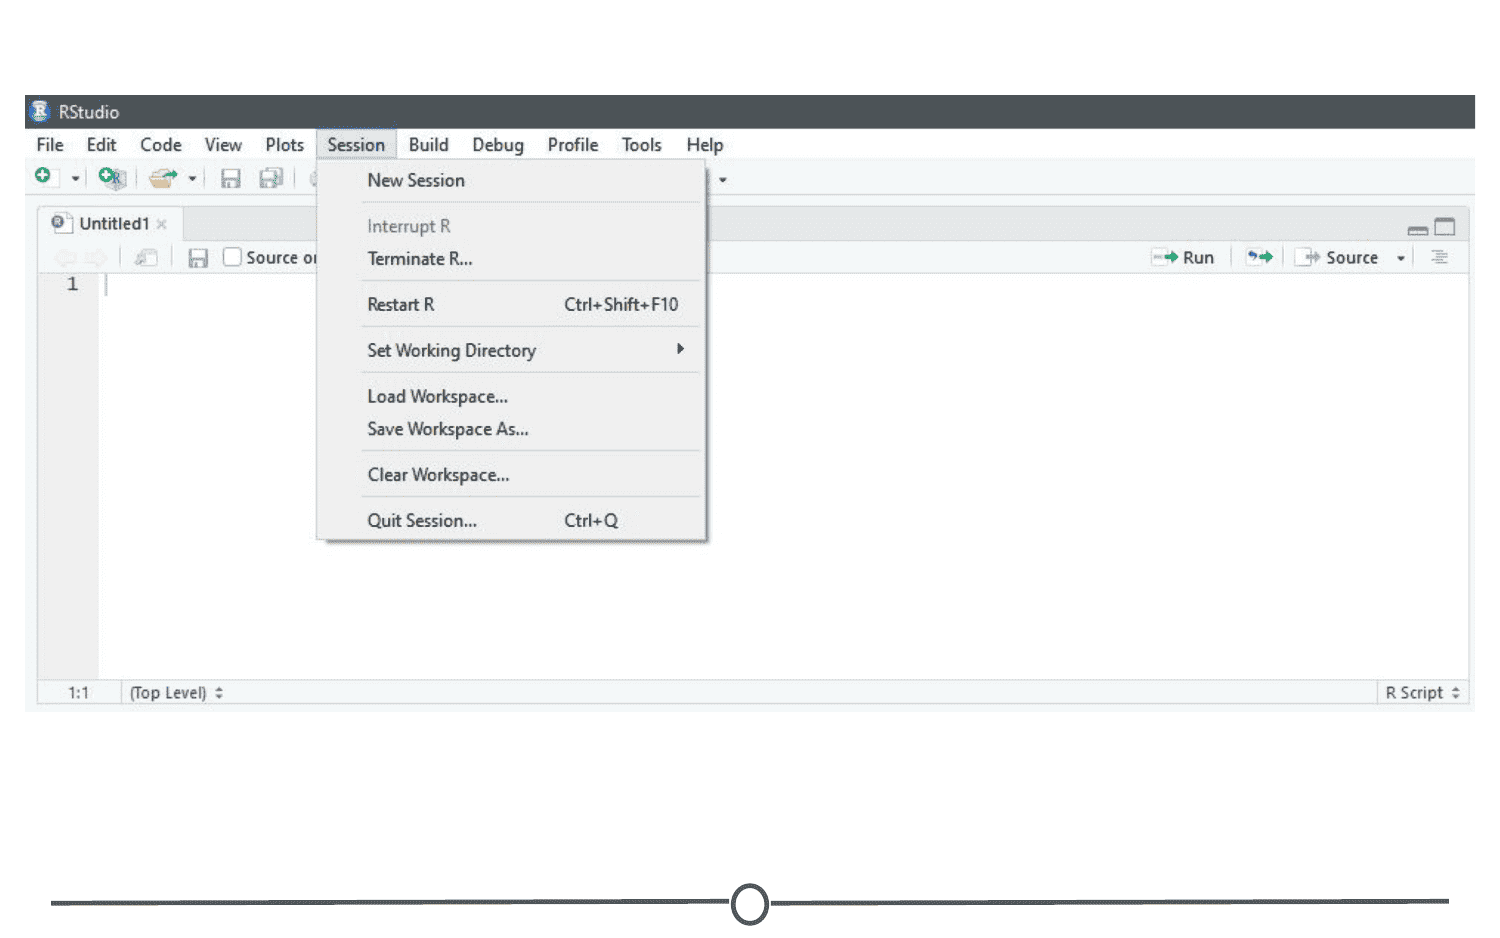1500x938 pixels.
Task: Click the Source button
Action: 1337,257
